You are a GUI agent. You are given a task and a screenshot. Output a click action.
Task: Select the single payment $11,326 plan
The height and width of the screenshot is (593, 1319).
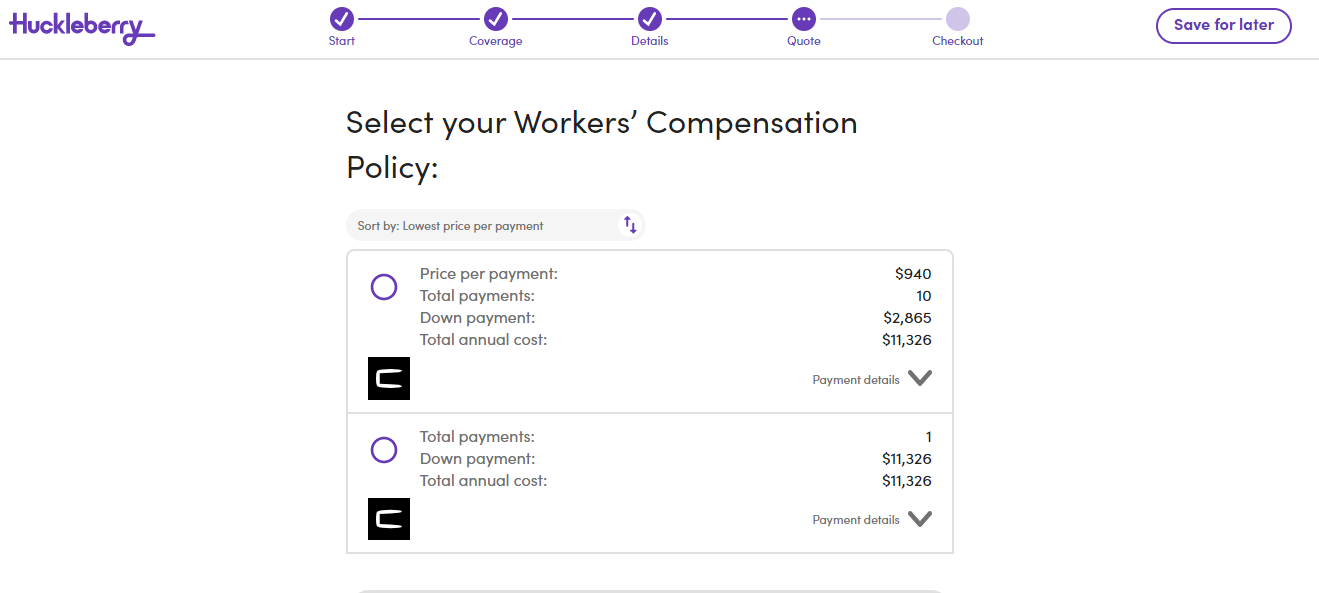(x=384, y=450)
